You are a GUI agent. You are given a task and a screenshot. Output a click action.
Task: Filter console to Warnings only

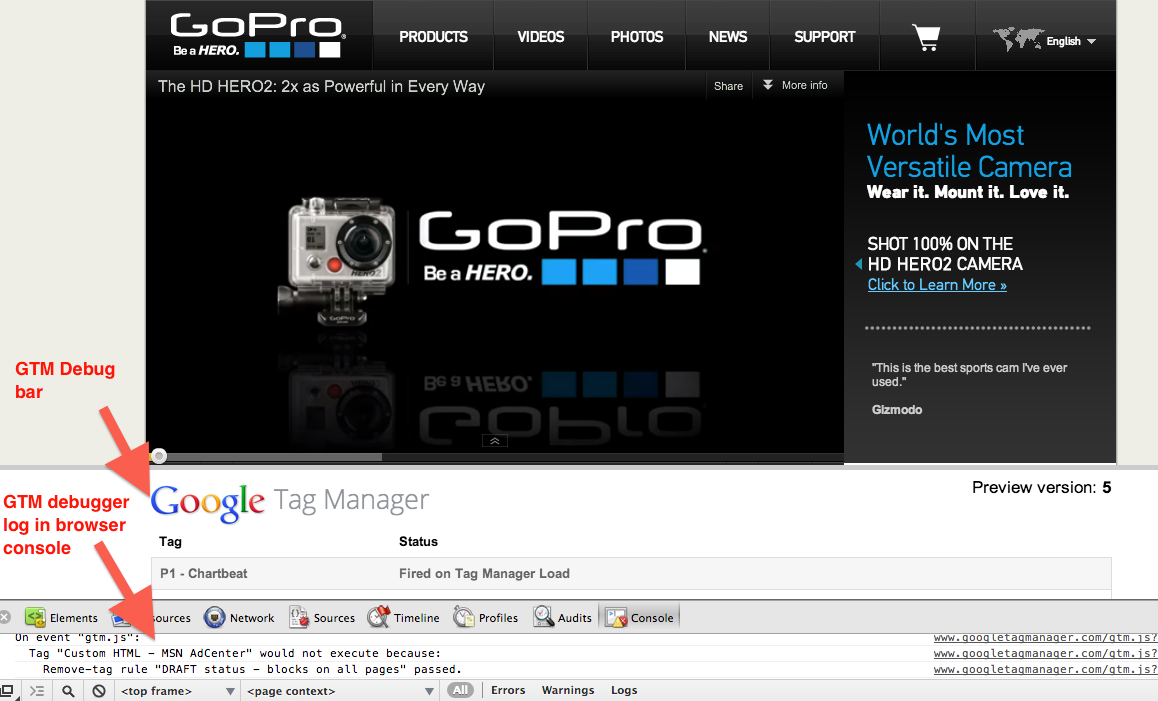tap(568, 690)
